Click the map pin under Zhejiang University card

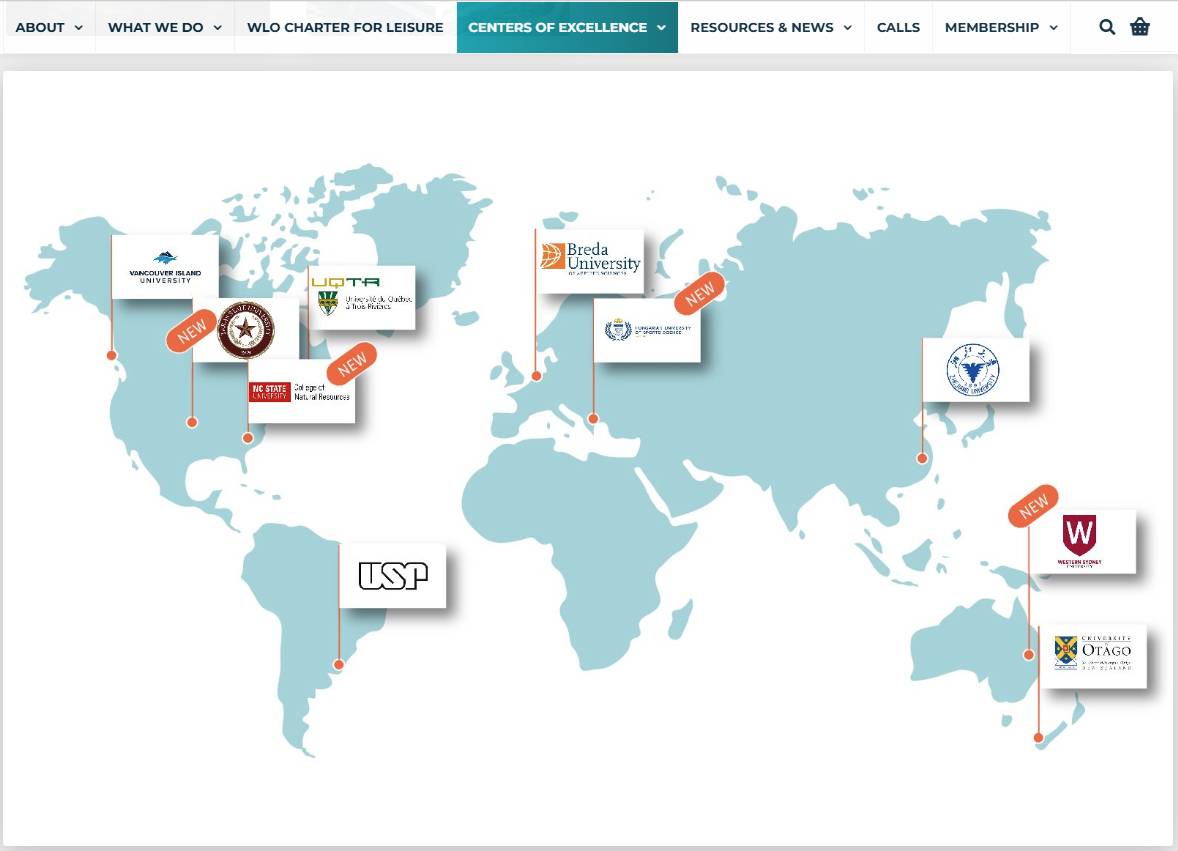tap(923, 458)
